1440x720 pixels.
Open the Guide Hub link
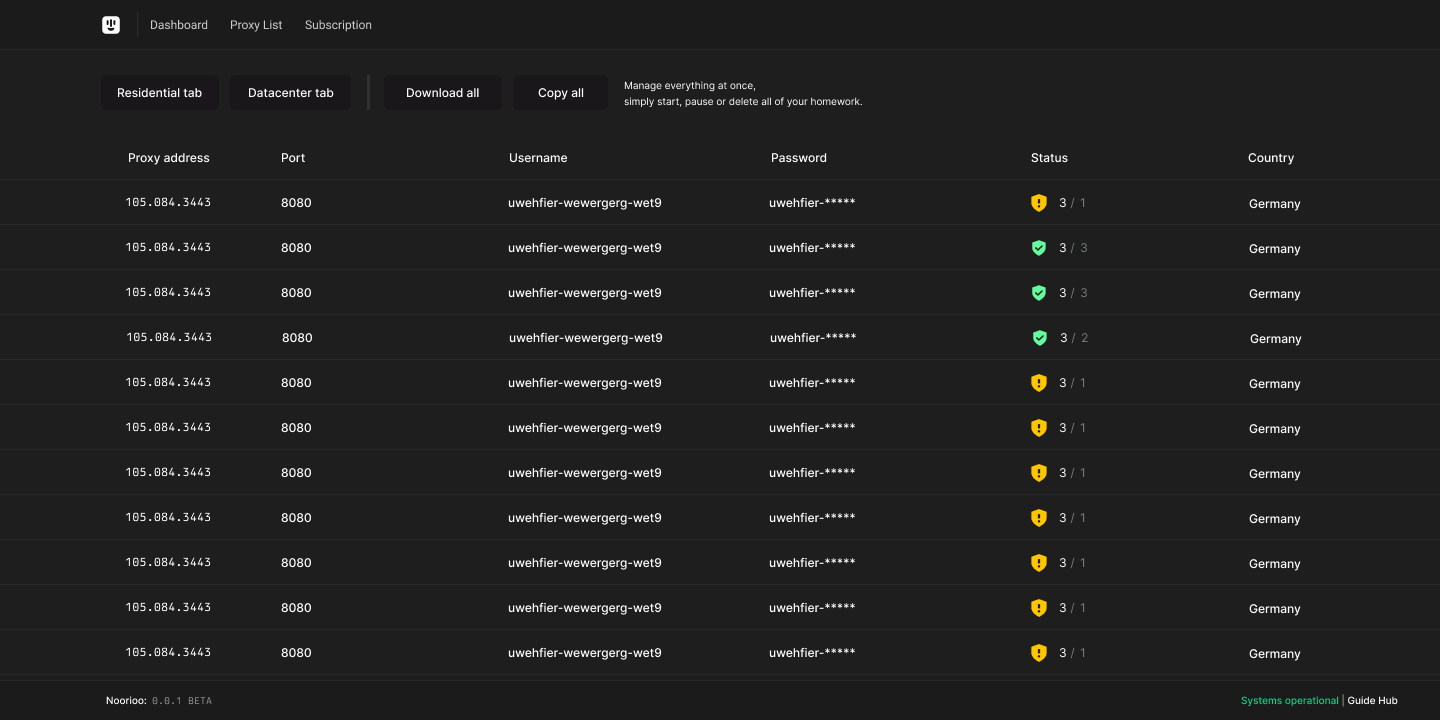click(1372, 700)
